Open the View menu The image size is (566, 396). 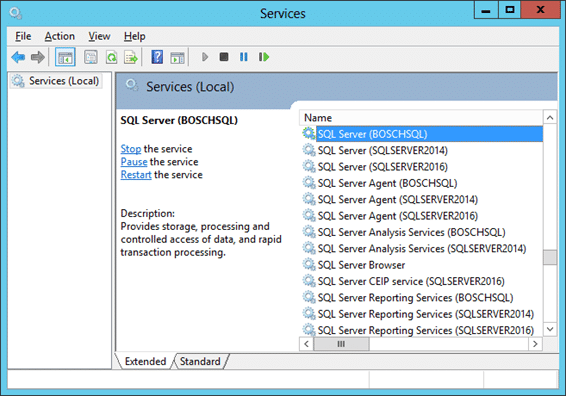click(99, 36)
